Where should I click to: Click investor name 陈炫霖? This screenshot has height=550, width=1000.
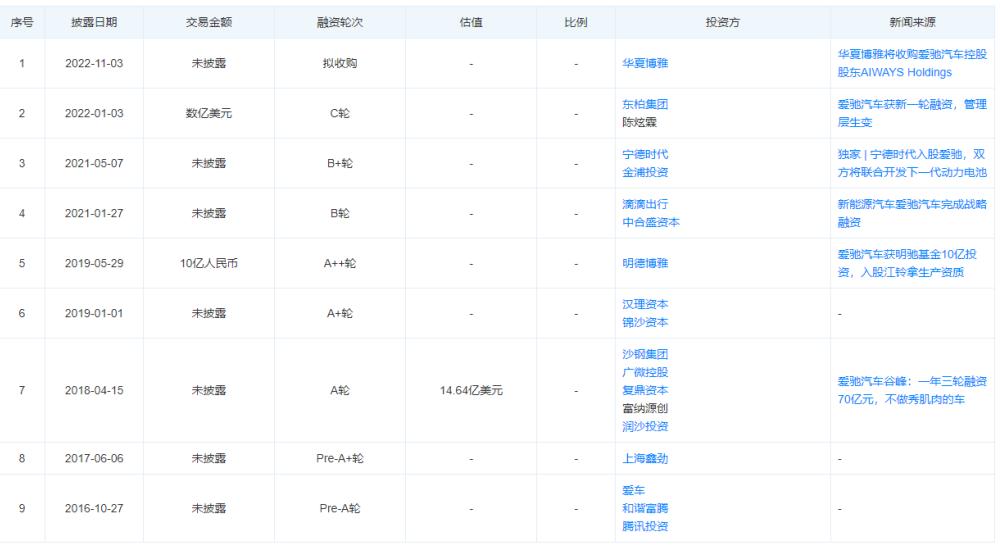click(x=639, y=122)
